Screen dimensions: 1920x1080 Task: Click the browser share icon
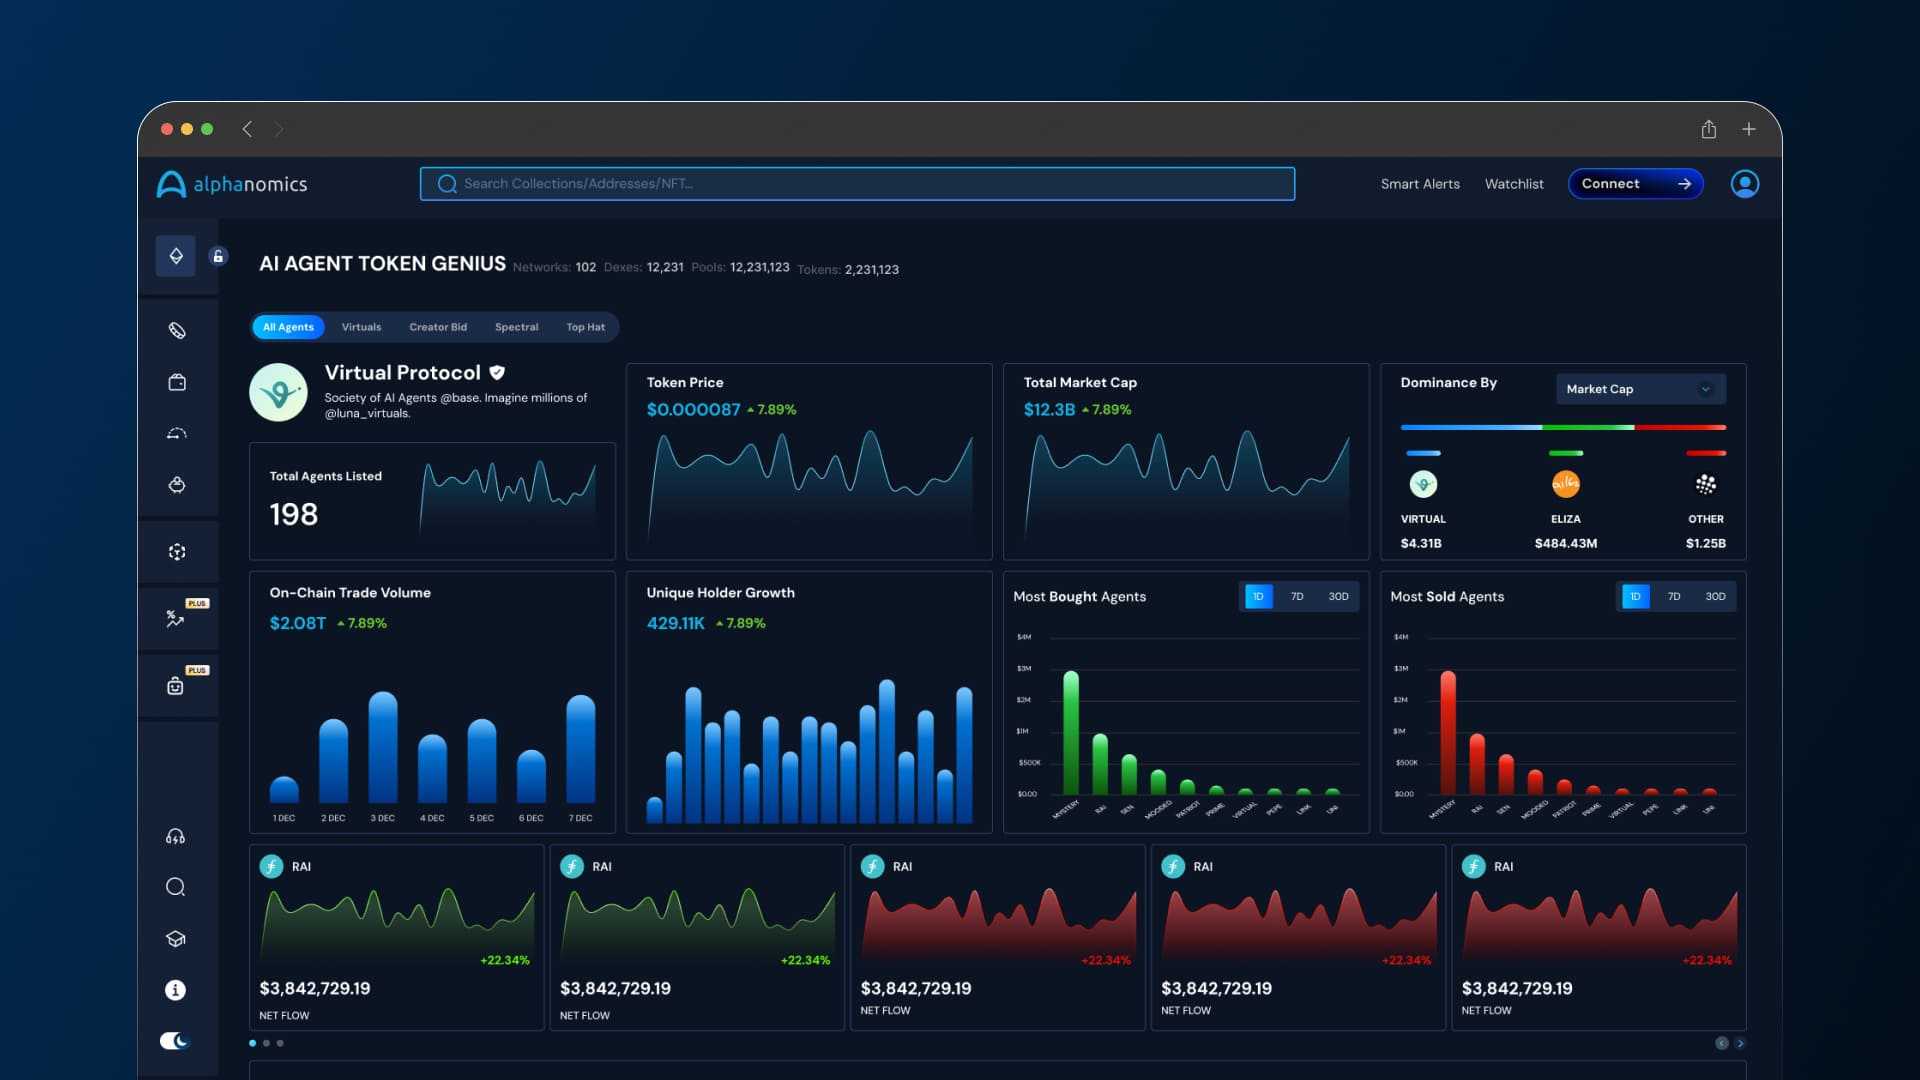point(1709,129)
